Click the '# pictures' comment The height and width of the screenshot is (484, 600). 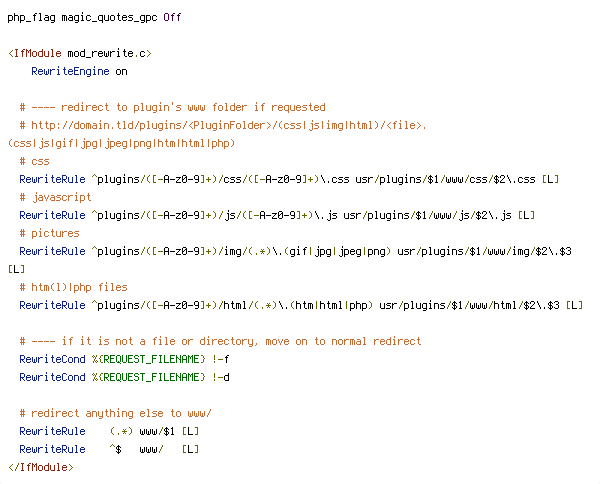coord(49,233)
